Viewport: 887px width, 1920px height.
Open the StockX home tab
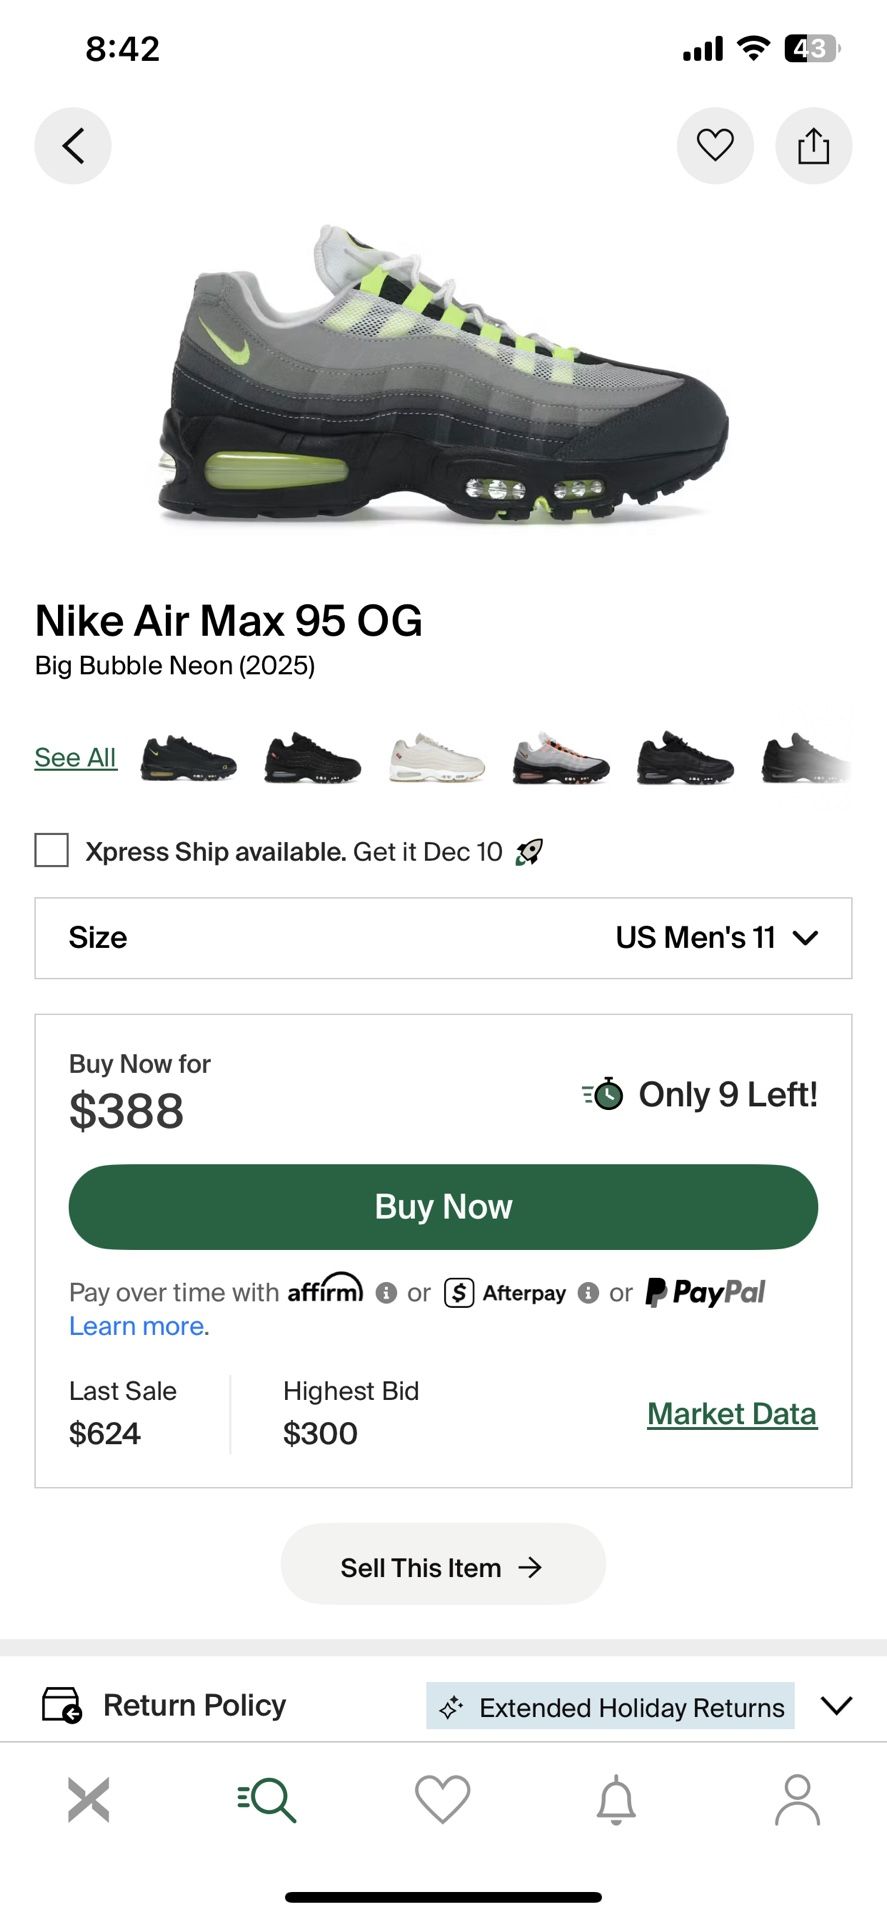(88, 1800)
